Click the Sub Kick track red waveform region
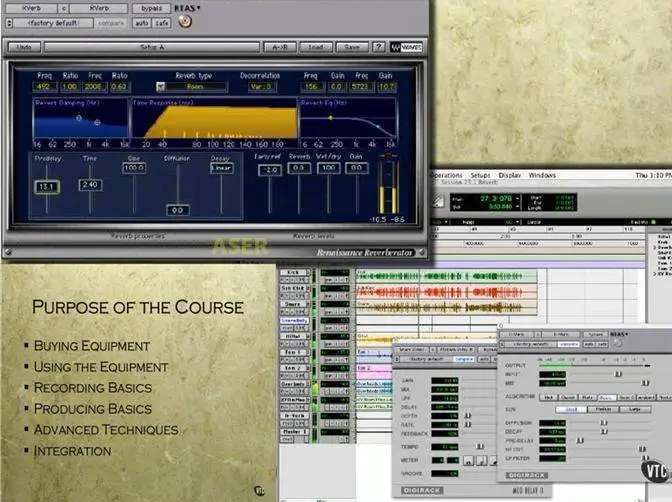672x502 pixels. [446, 292]
